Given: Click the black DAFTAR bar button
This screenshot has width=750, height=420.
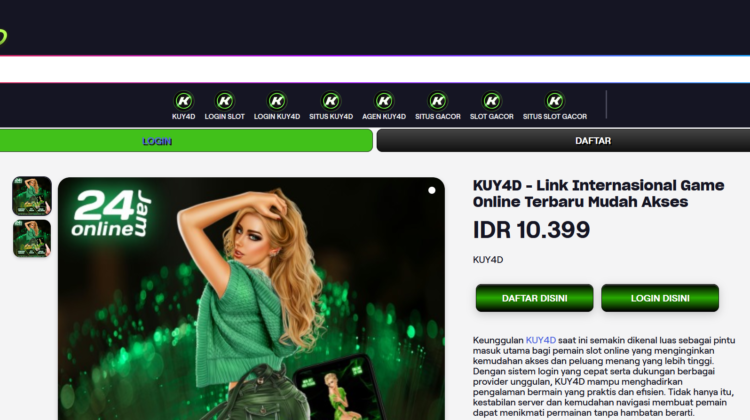Looking at the screenshot, I should (563, 141).
